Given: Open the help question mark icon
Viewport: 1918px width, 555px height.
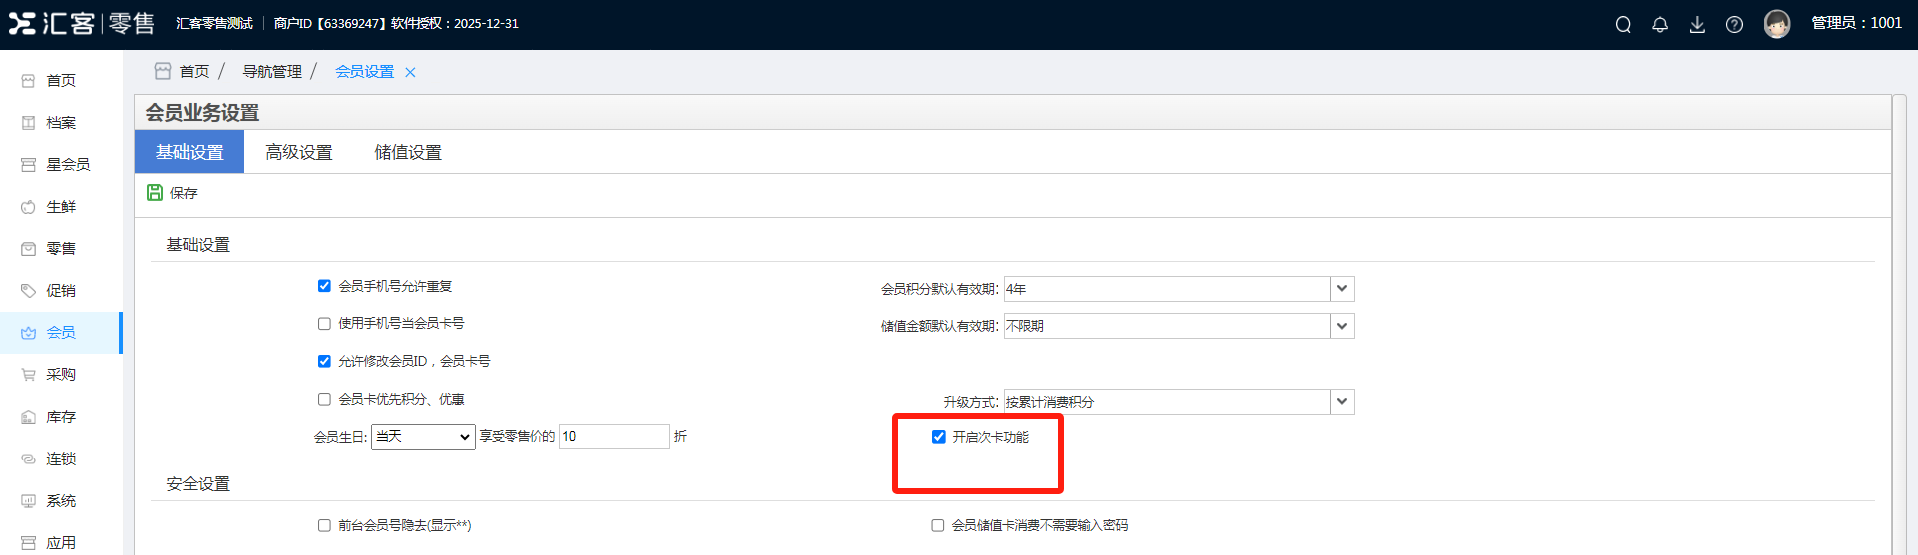Looking at the screenshot, I should 1734,25.
